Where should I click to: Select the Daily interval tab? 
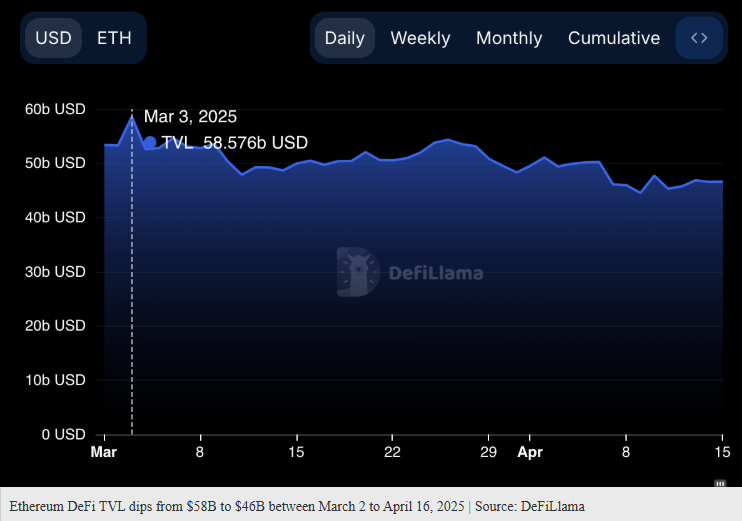tap(345, 38)
